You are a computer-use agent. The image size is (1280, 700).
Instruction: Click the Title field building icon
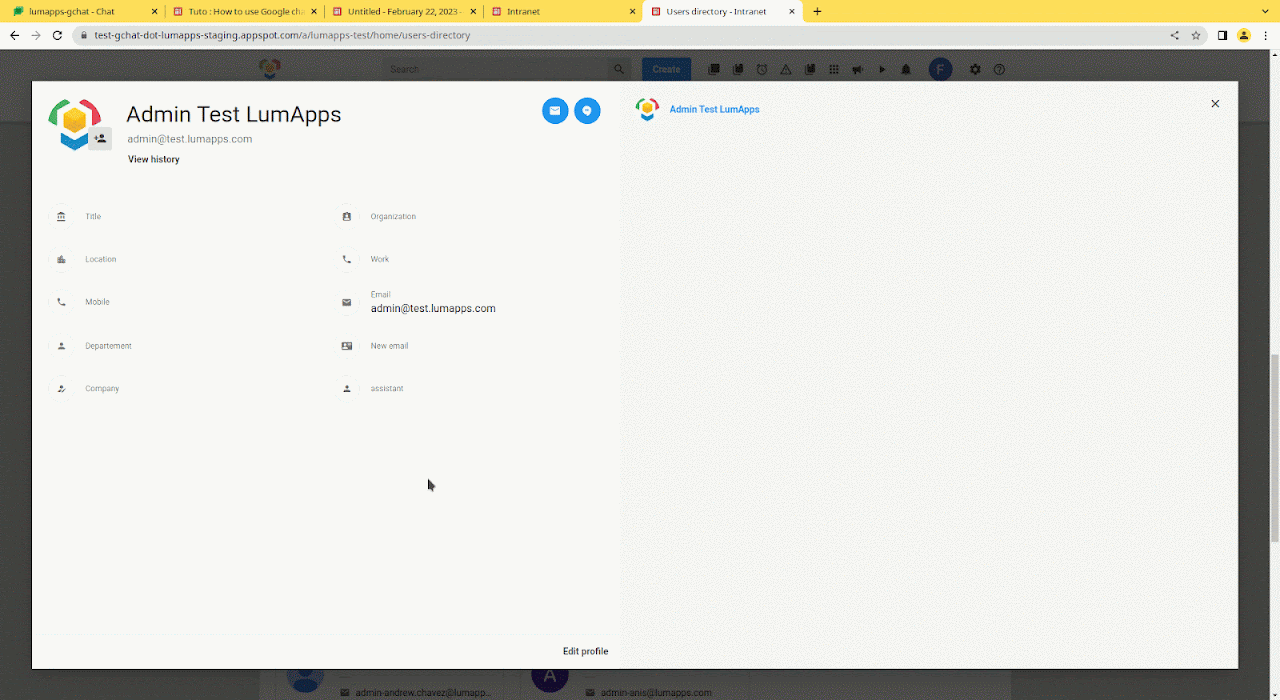62,216
